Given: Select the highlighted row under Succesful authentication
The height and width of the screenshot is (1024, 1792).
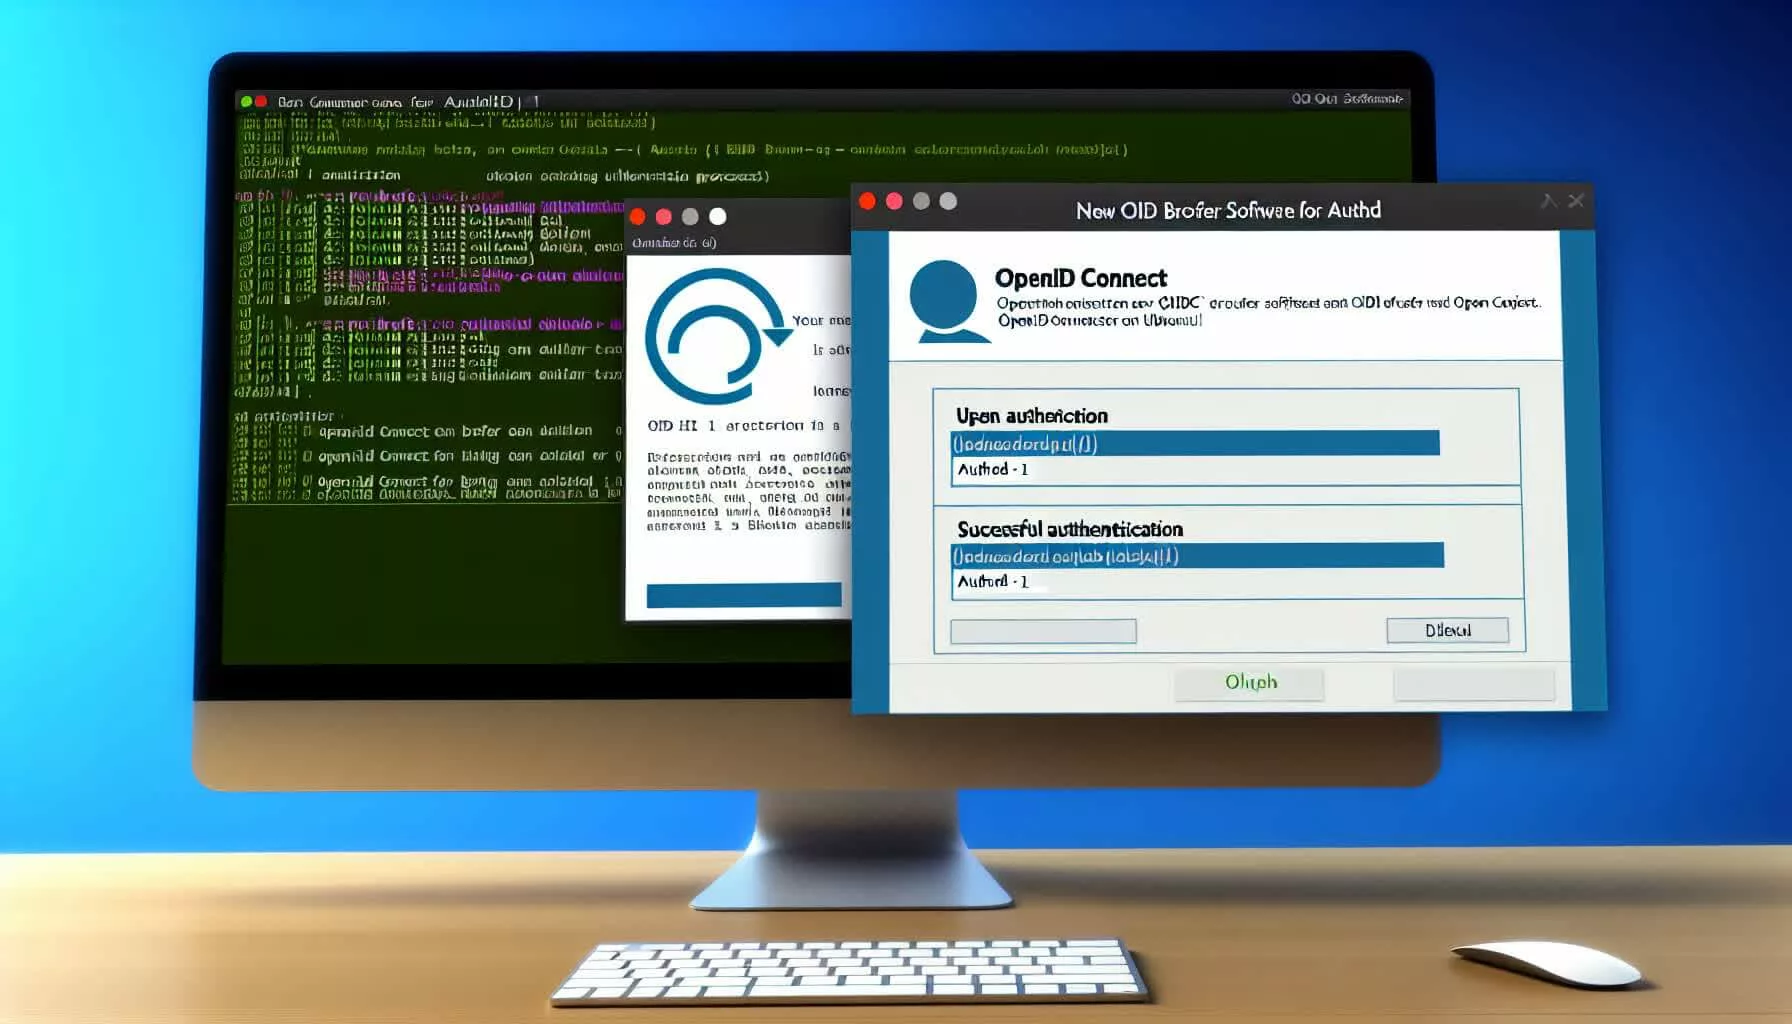Looking at the screenshot, I should tap(1196, 555).
